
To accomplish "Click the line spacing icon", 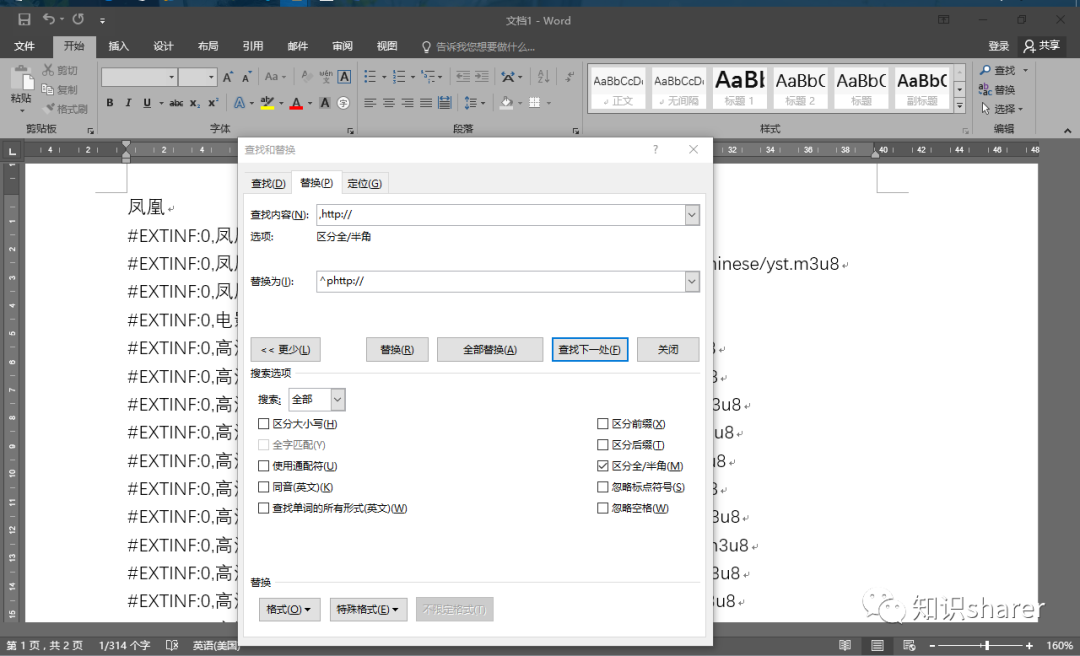I will tap(471, 103).
